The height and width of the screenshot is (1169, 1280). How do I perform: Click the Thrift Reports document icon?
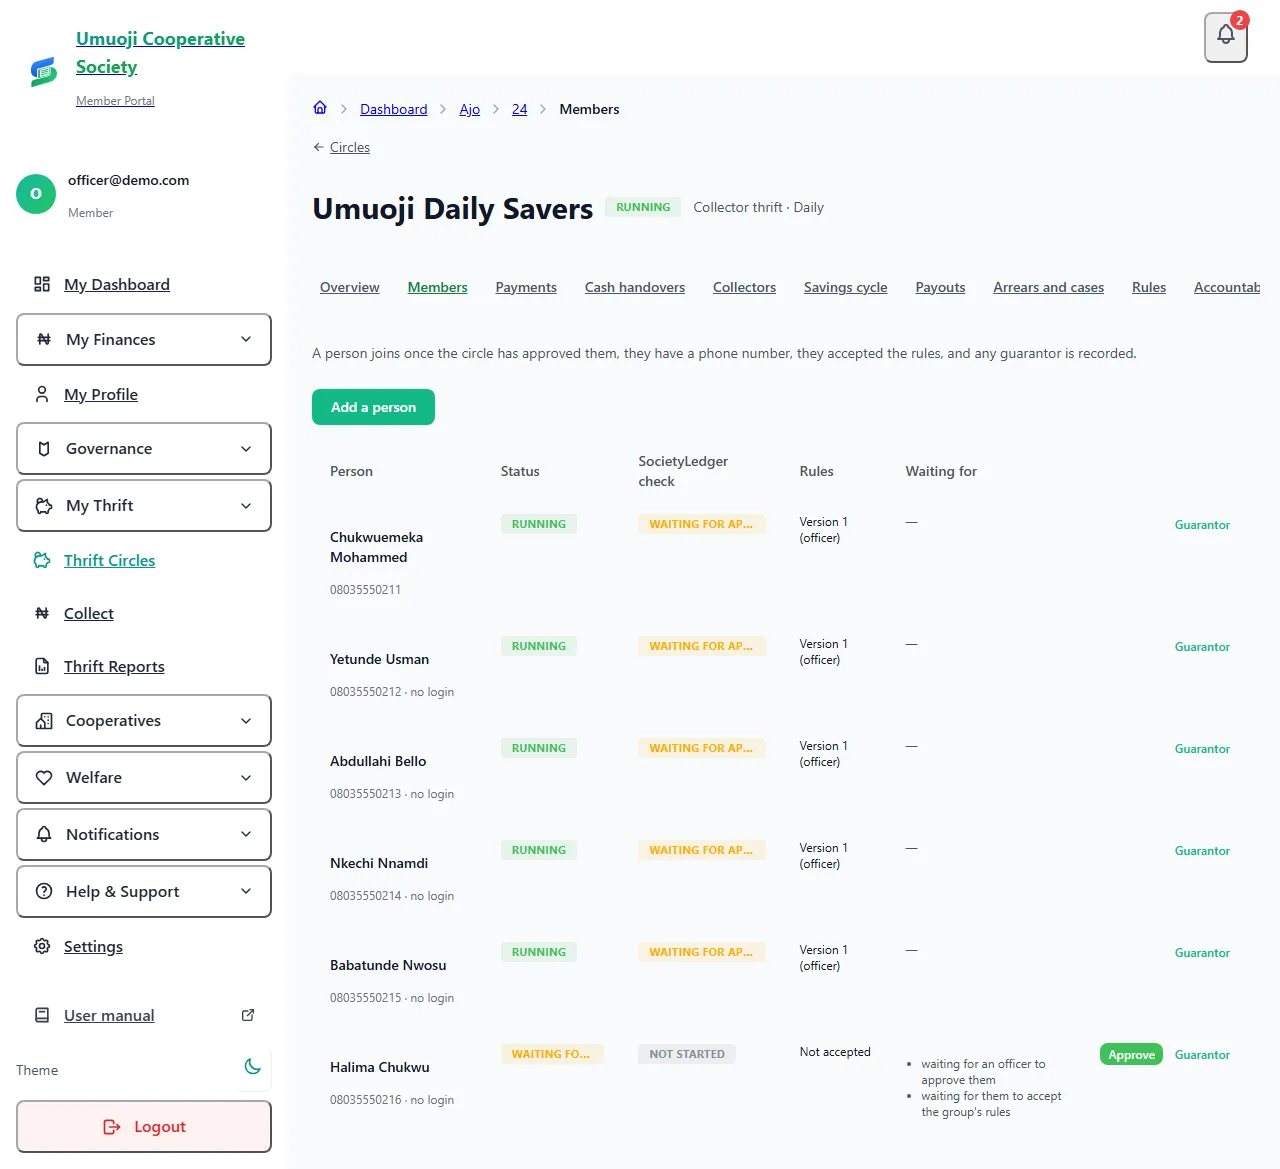42,666
